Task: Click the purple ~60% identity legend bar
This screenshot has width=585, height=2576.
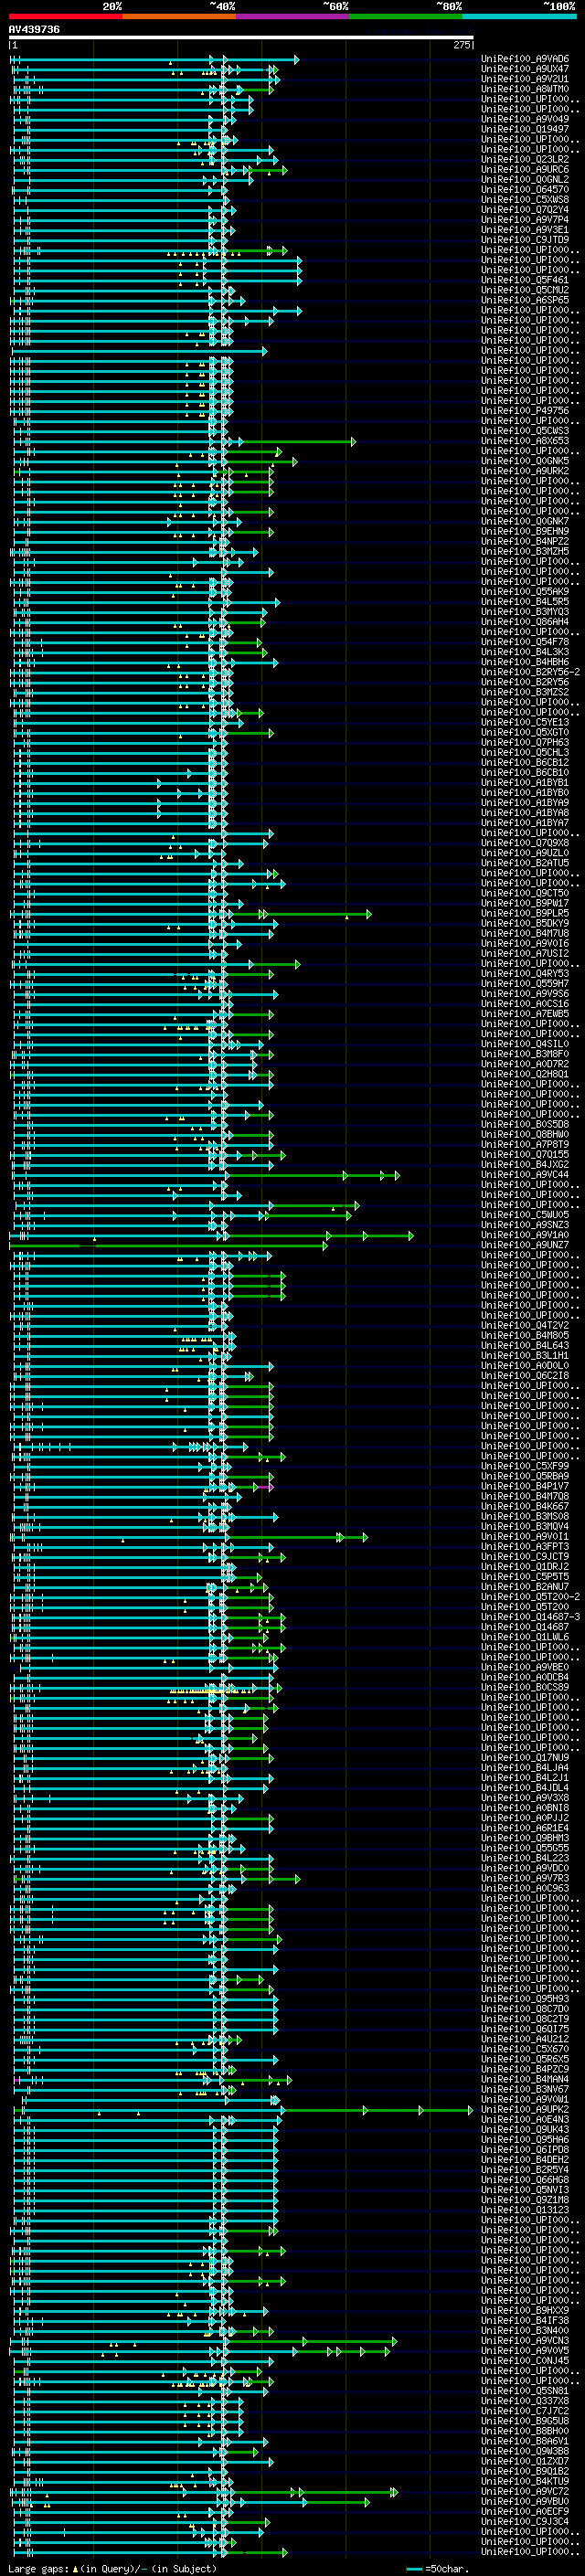Action: click(293, 16)
